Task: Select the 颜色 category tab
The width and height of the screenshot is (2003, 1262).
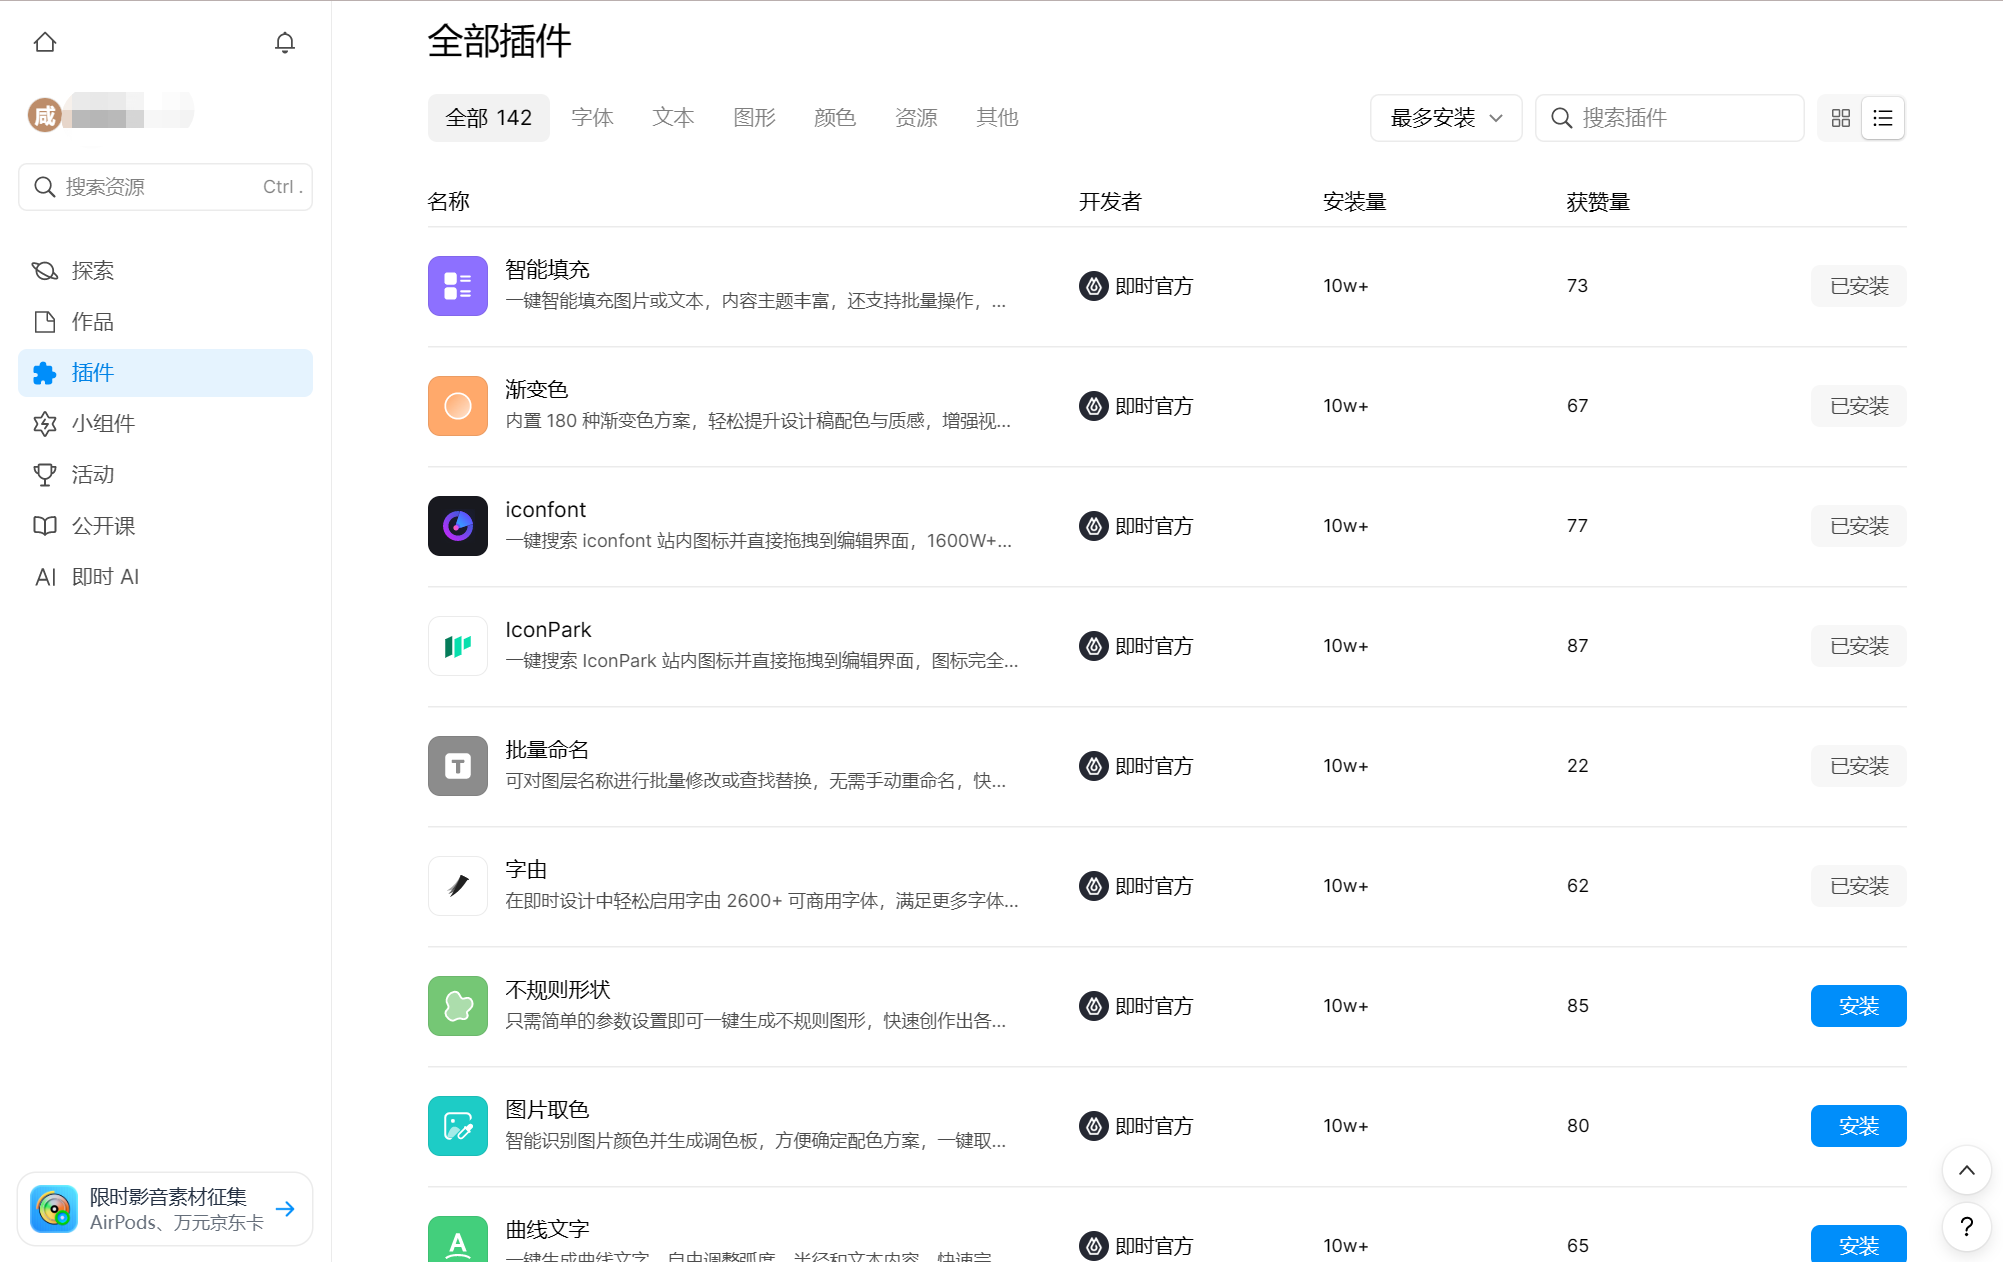Action: (x=834, y=118)
